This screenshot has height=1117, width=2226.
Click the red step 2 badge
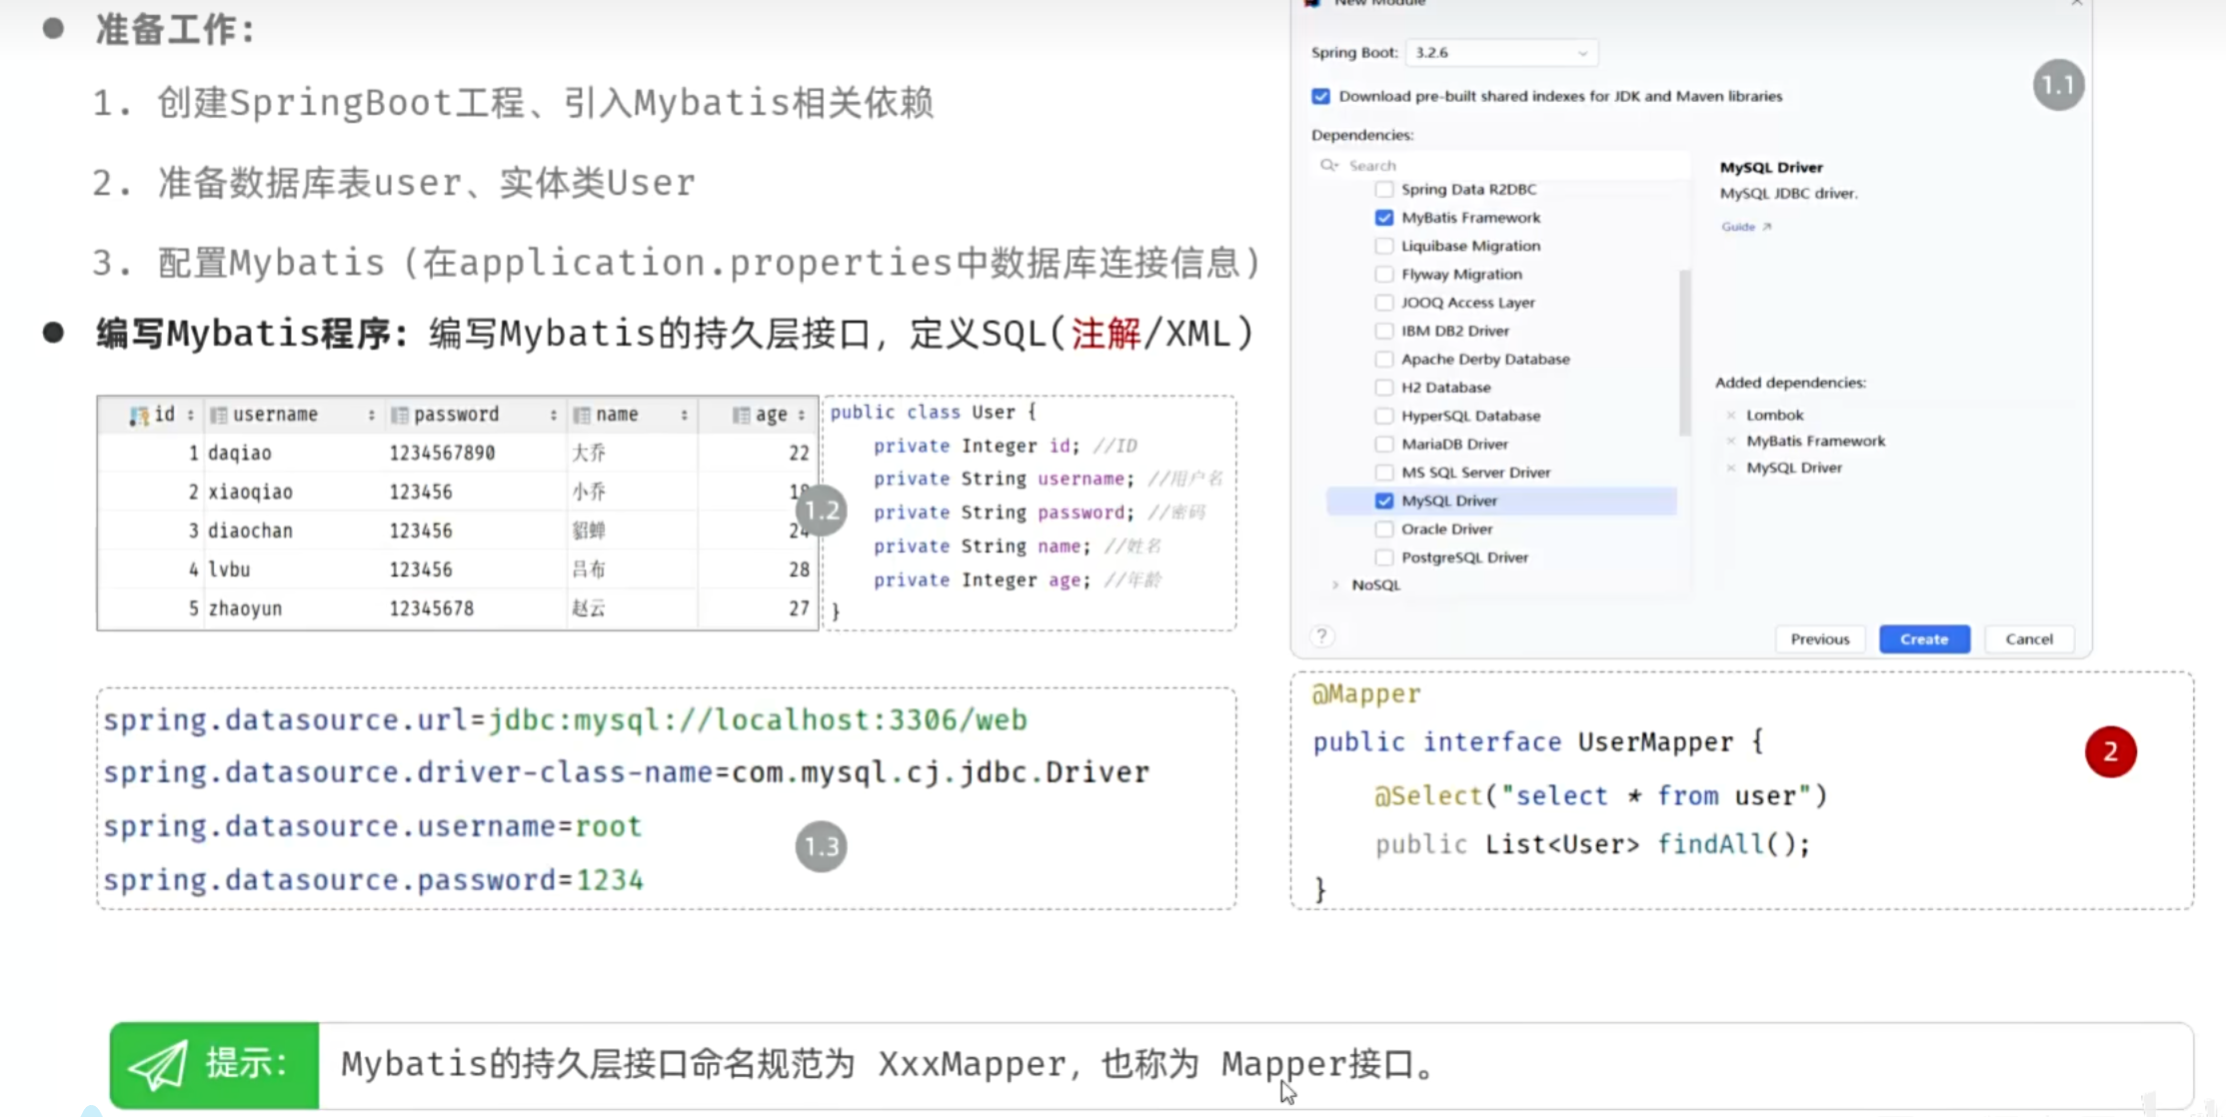[2110, 751]
